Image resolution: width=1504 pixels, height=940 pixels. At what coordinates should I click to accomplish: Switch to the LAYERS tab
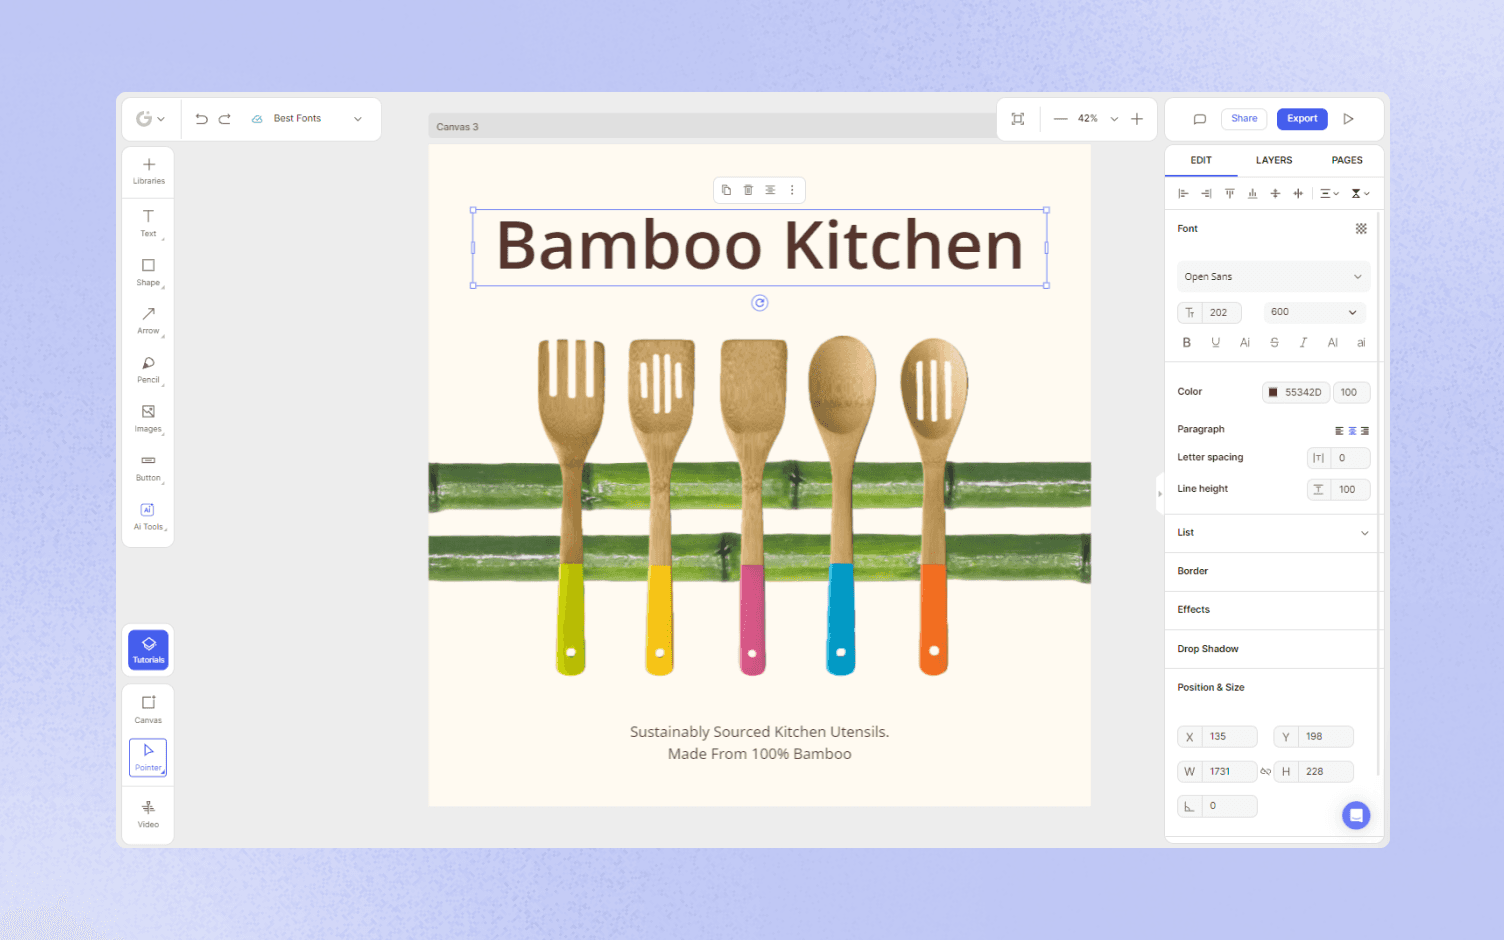click(x=1274, y=161)
